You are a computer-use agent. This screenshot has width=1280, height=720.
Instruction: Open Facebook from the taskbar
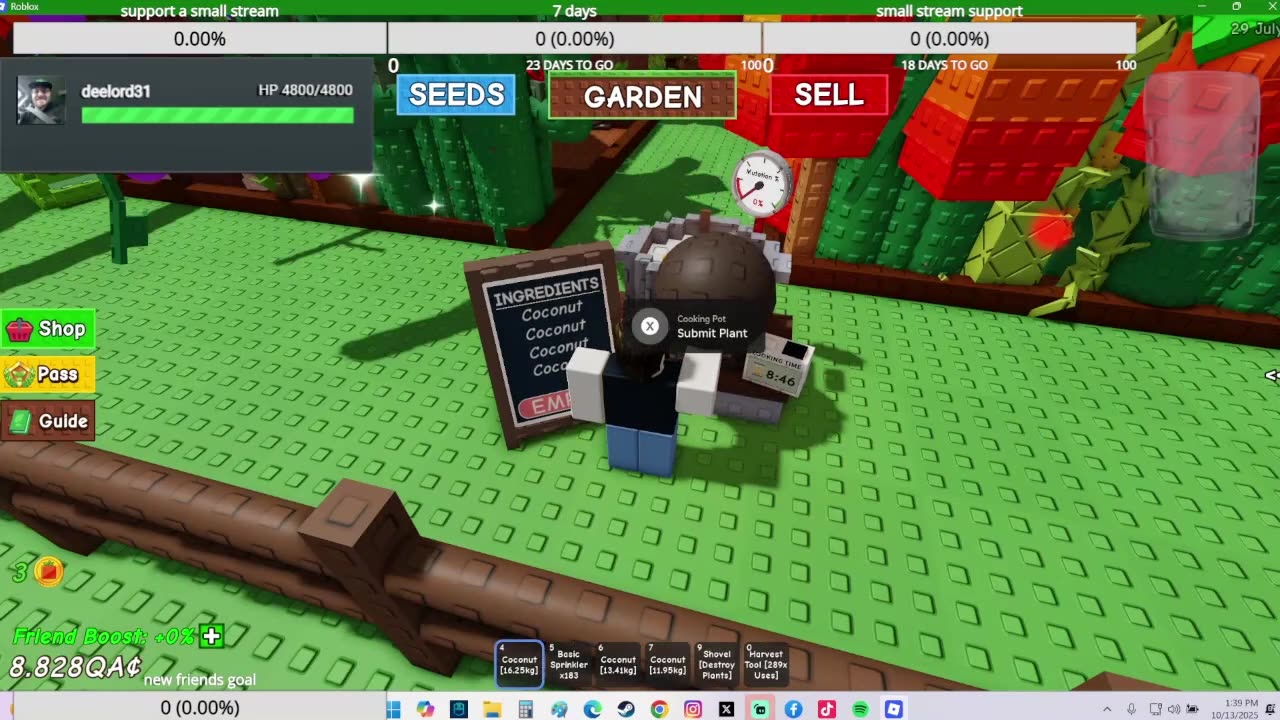[x=793, y=709]
